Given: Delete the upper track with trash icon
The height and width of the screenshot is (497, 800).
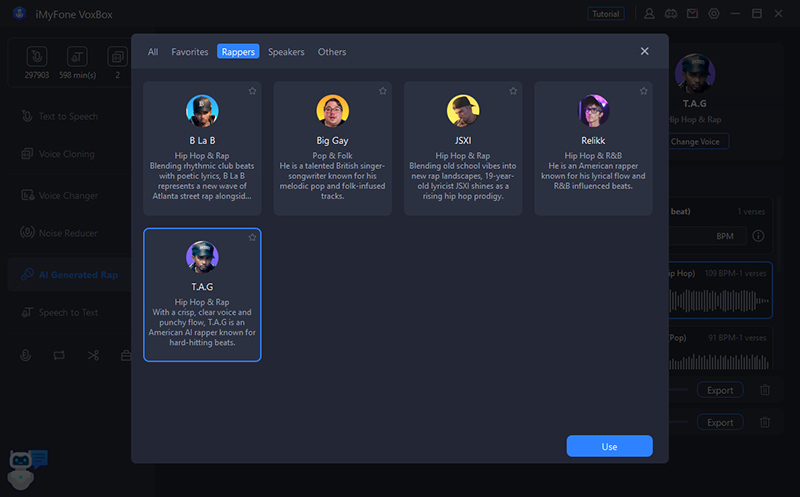Looking at the screenshot, I should tap(765, 390).
